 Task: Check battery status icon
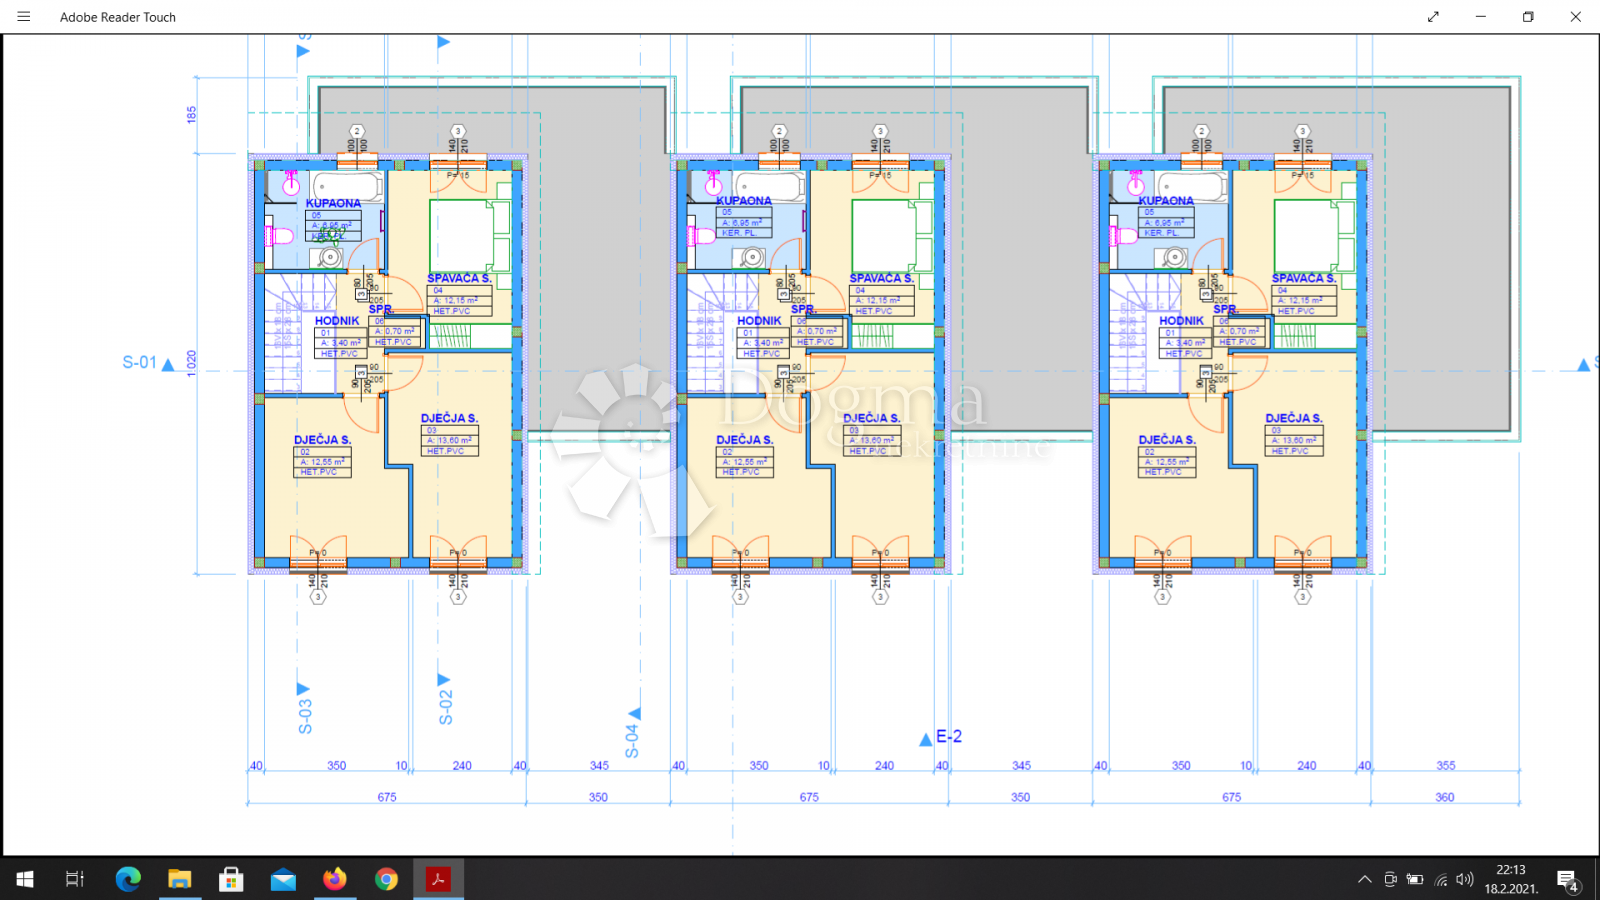[1415, 880]
